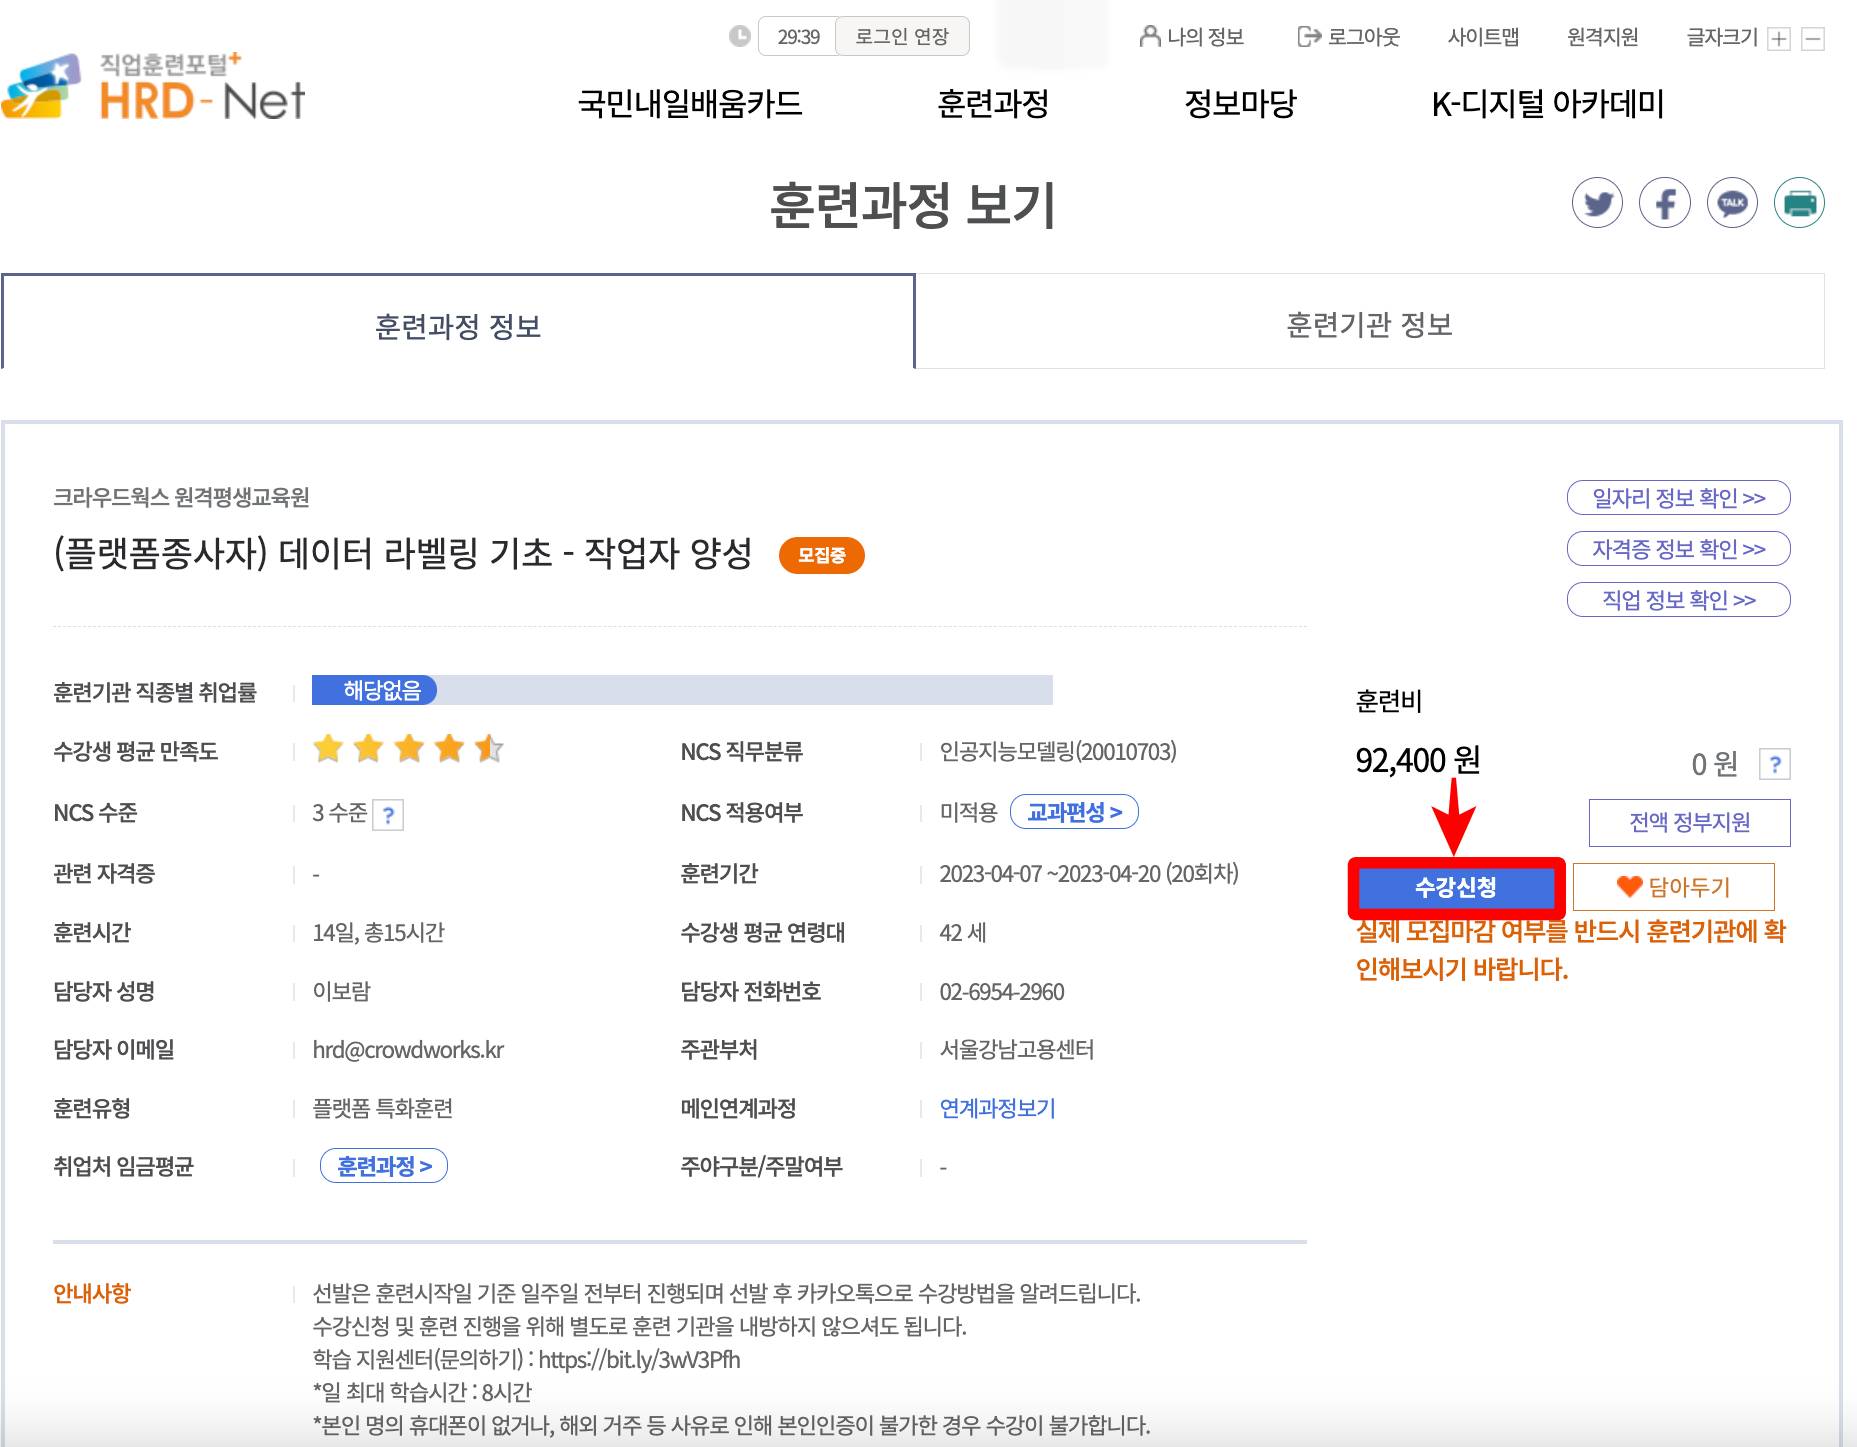Increase font size with the plus control
This screenshot has height=1447, width=1857.
(x=1780, y=38)
